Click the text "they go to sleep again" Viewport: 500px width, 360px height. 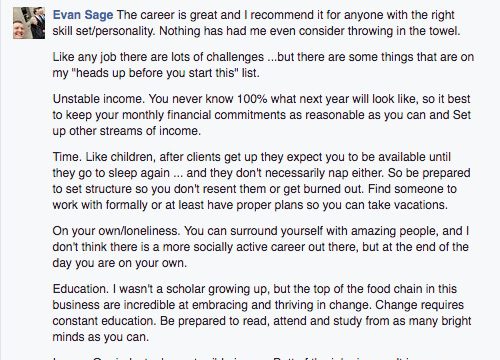(111, 173)
